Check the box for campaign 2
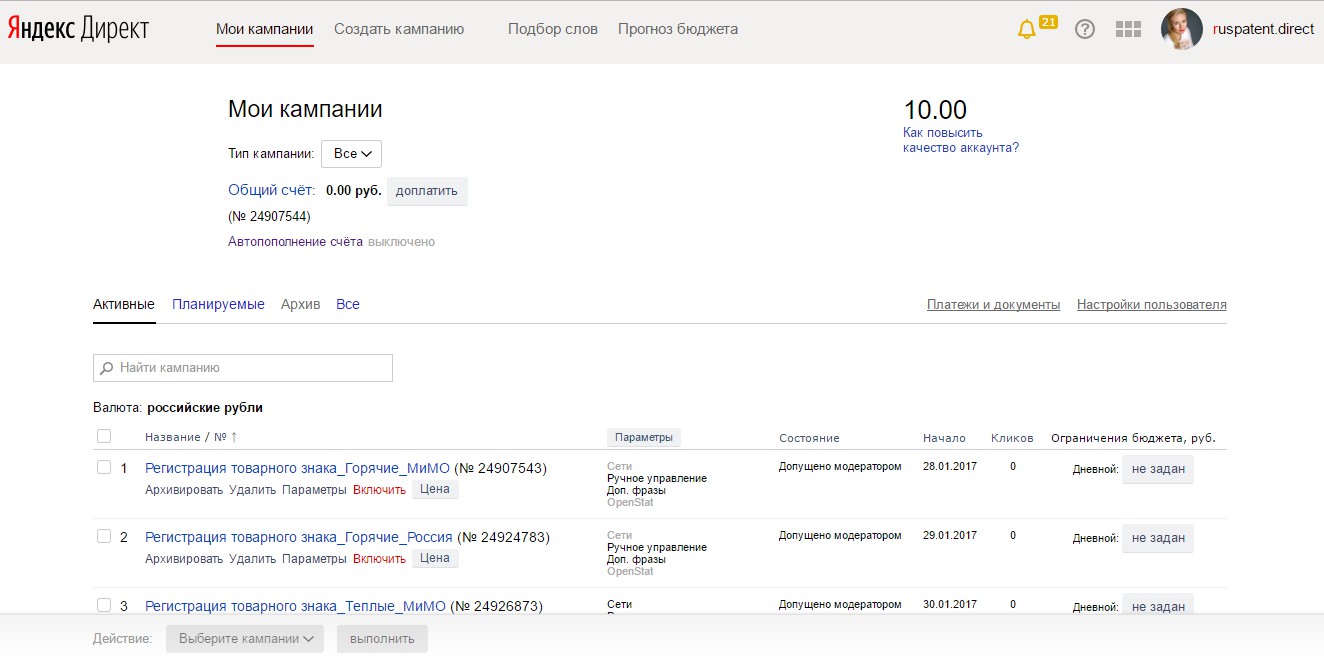The image size is (1324, 662). click(104, 536)
